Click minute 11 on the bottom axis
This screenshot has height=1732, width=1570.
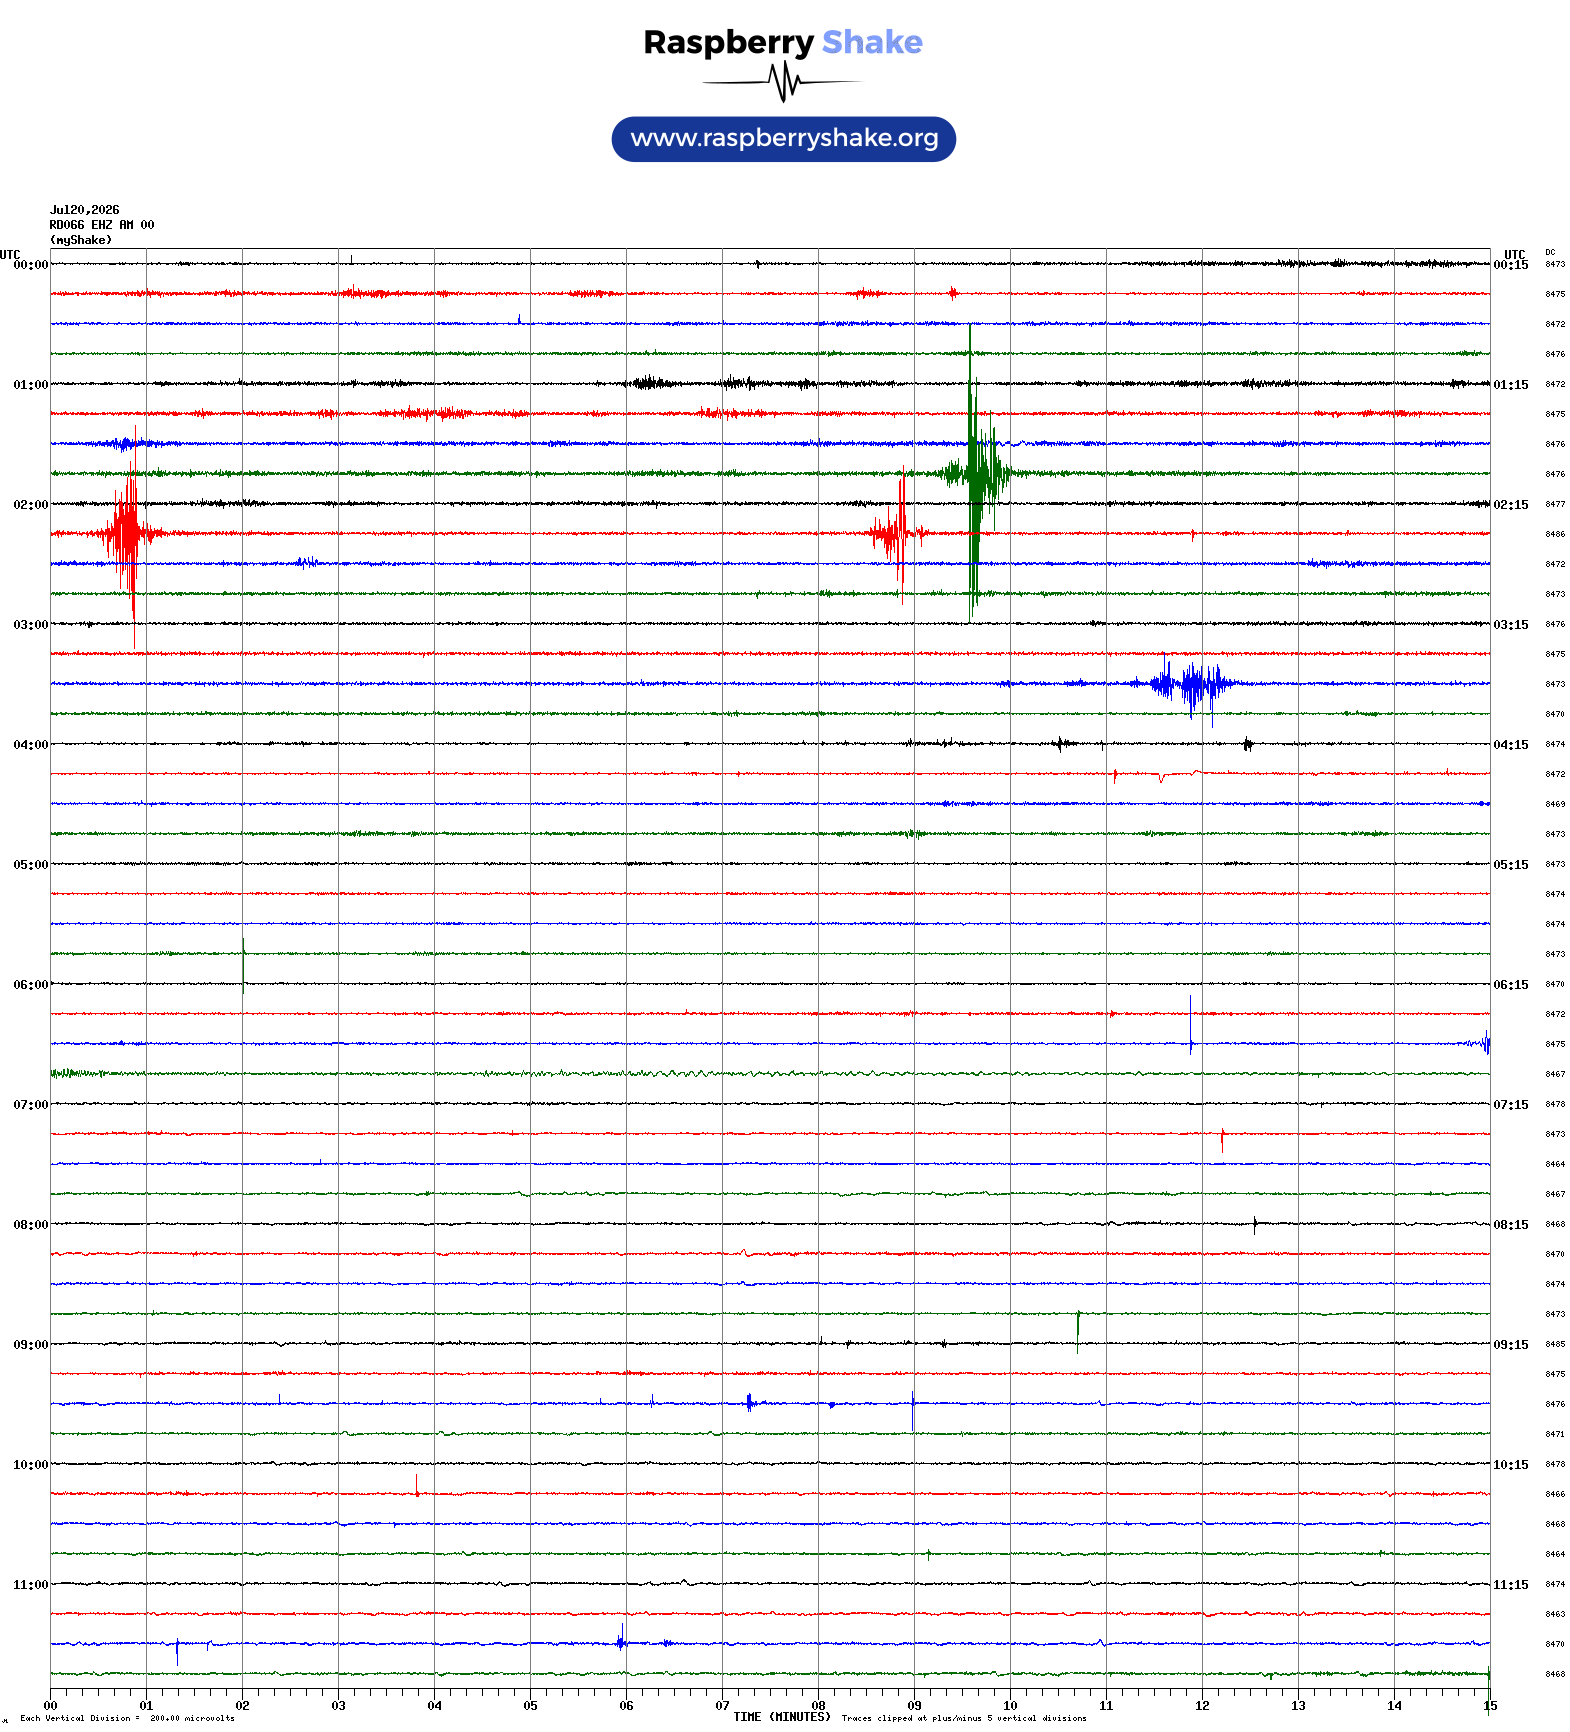coord(1106,1706)
